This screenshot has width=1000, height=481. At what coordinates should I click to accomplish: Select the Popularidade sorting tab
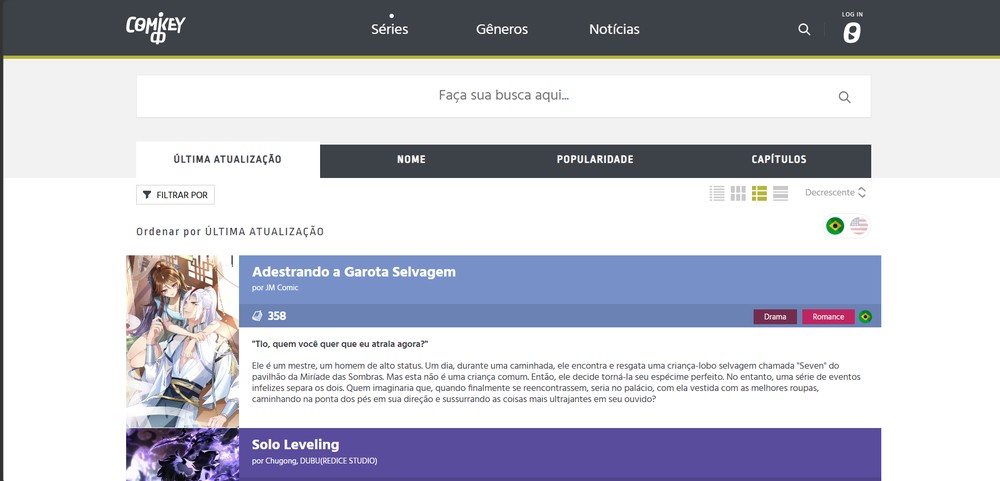point(595,159)
